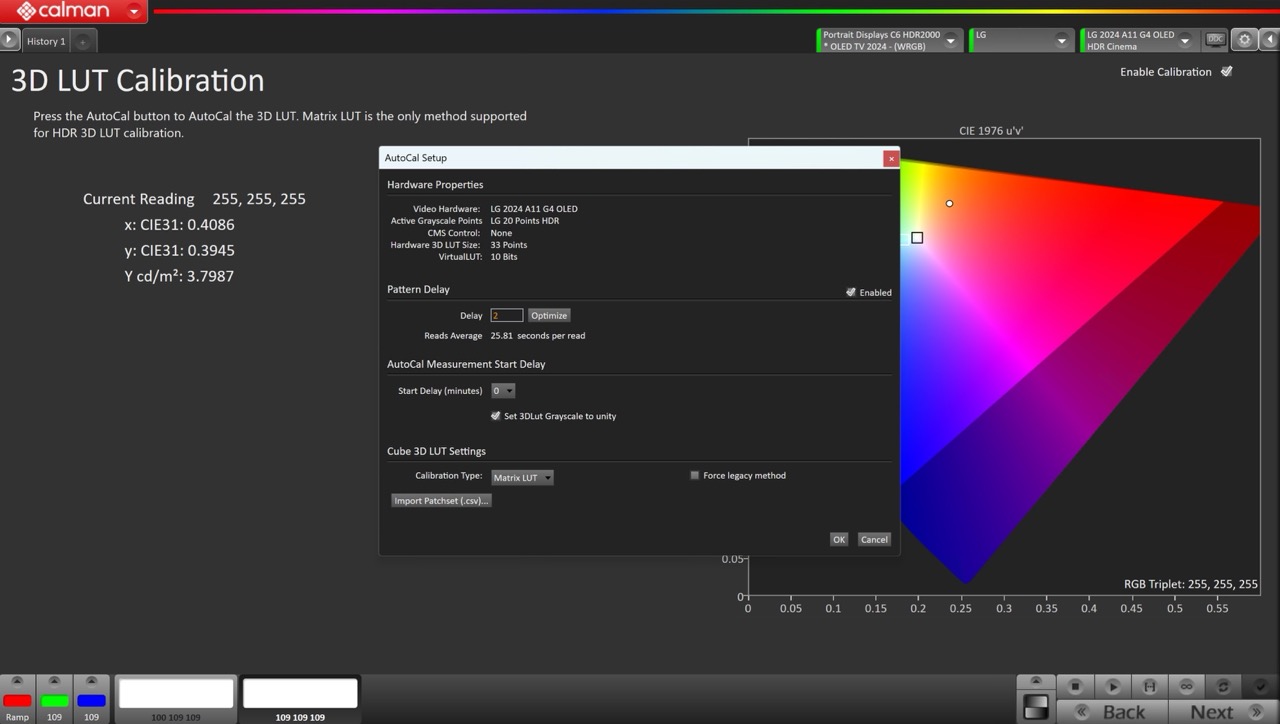Expand the left side panel arrow

click(x=9, y=40)
